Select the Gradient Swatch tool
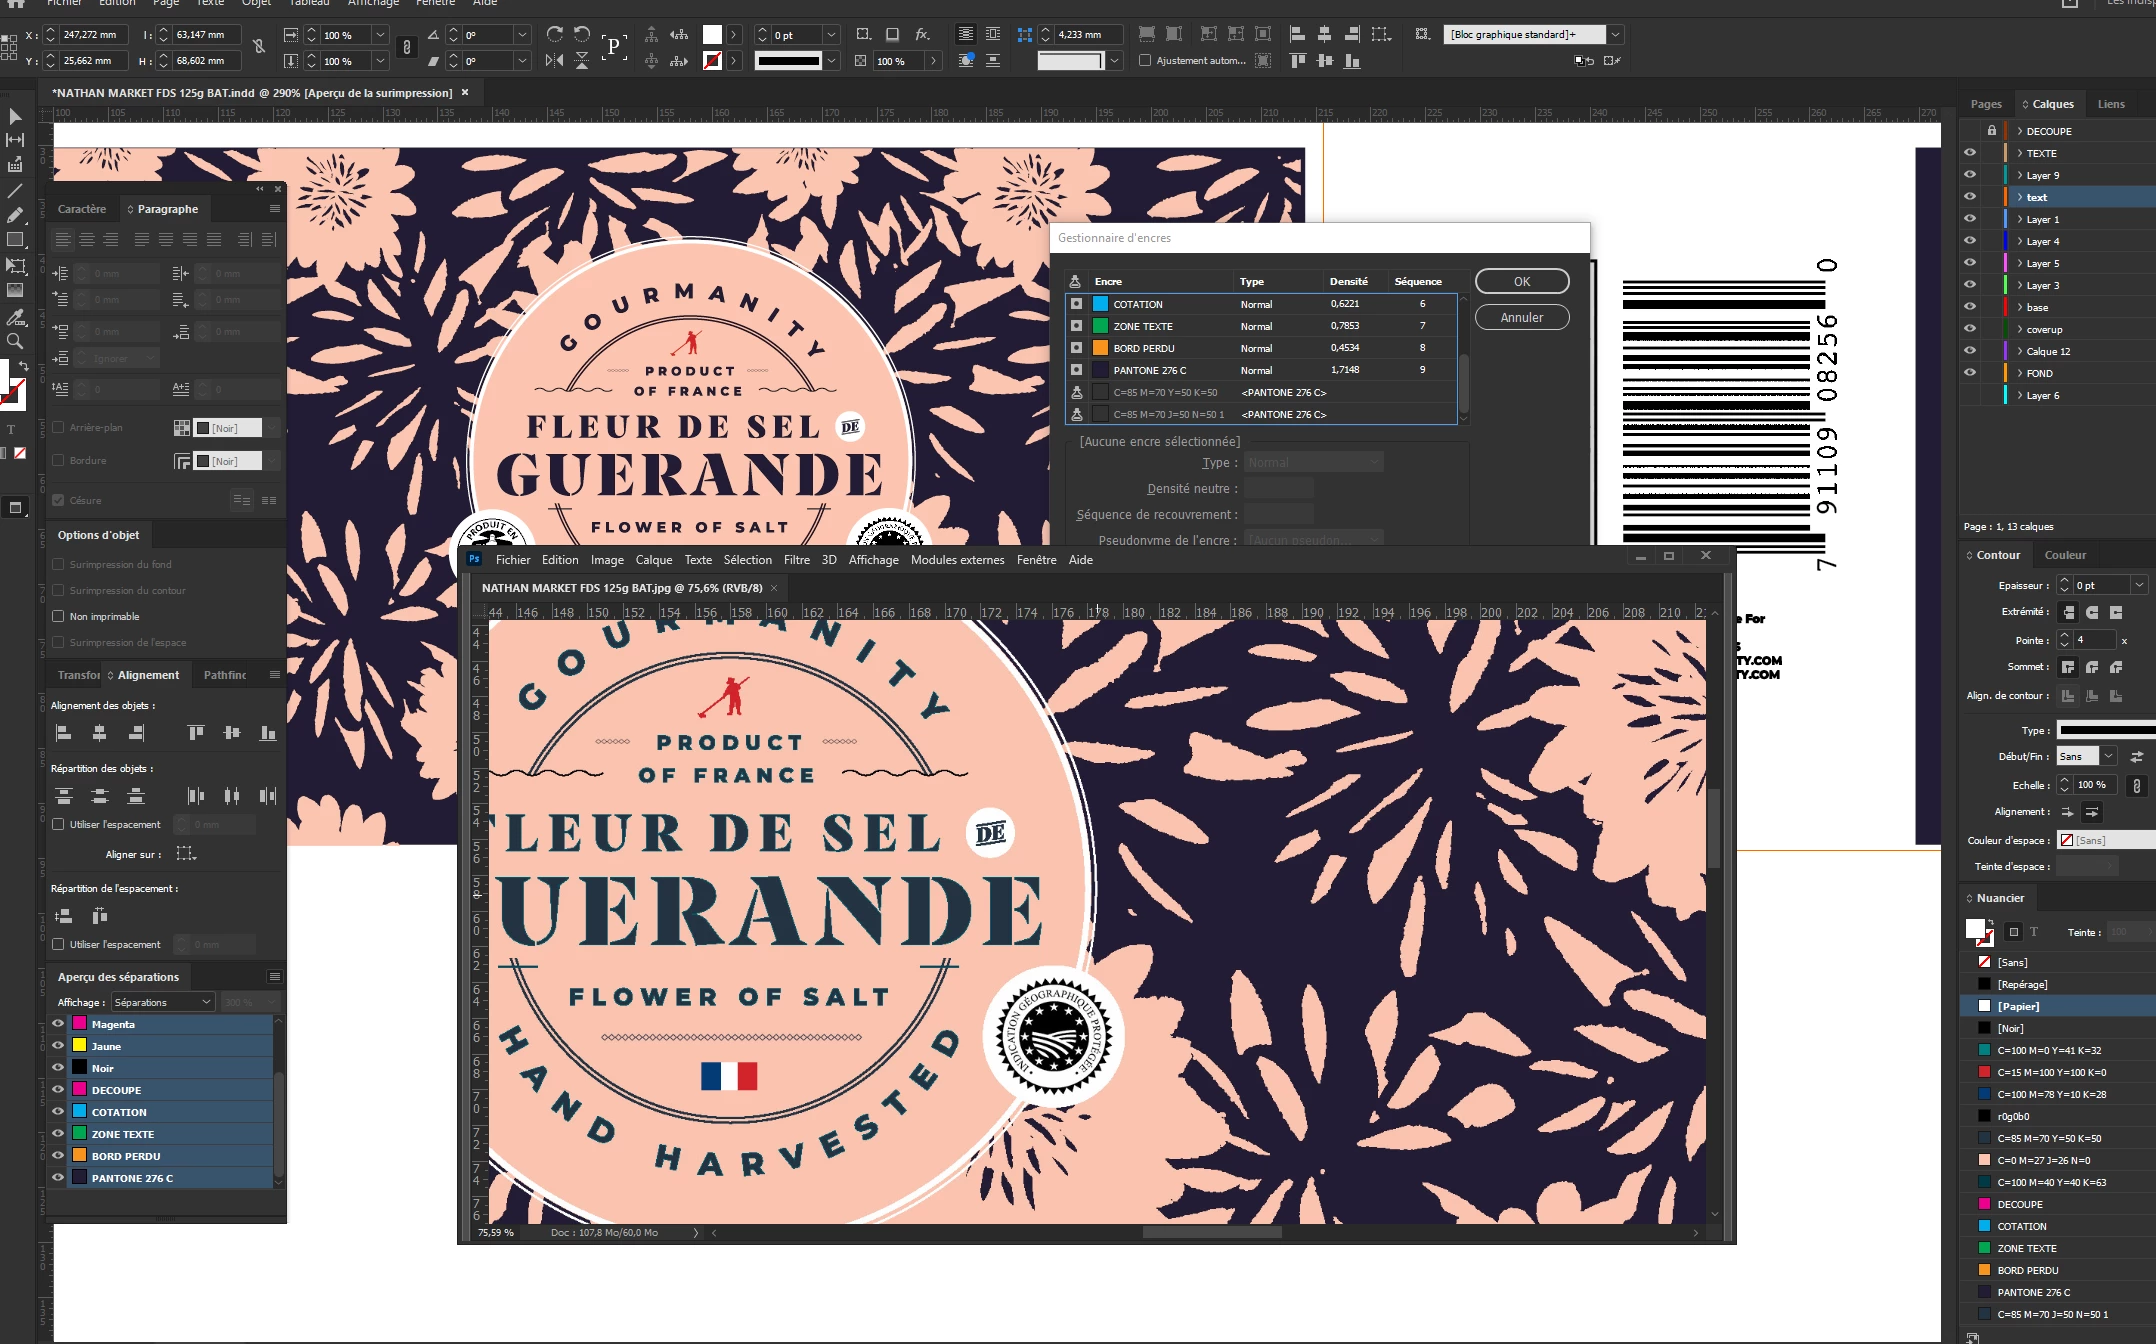This screenshot has width=2156, height=1344. [15, 291]
